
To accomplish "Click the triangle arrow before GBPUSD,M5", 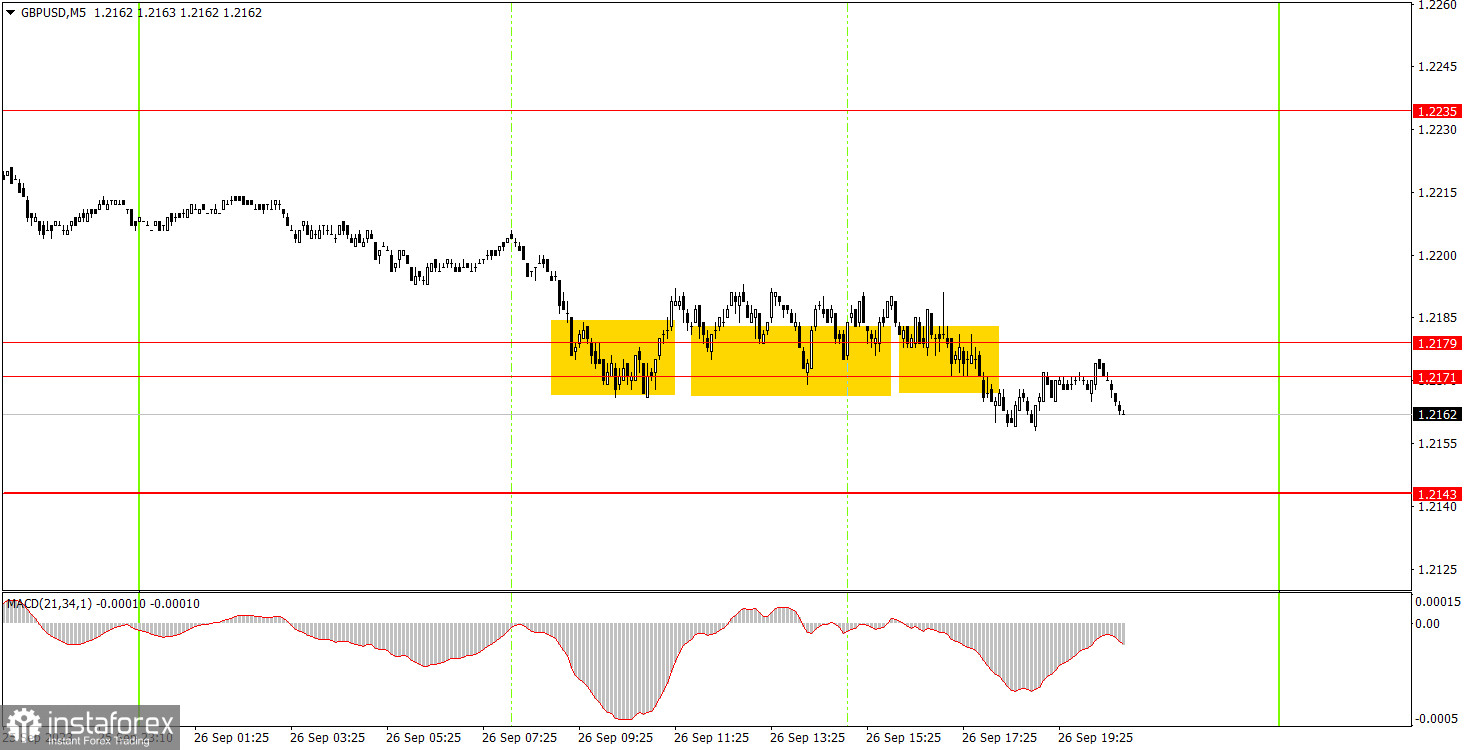I will pyautogui.click(x=10, y=13).
